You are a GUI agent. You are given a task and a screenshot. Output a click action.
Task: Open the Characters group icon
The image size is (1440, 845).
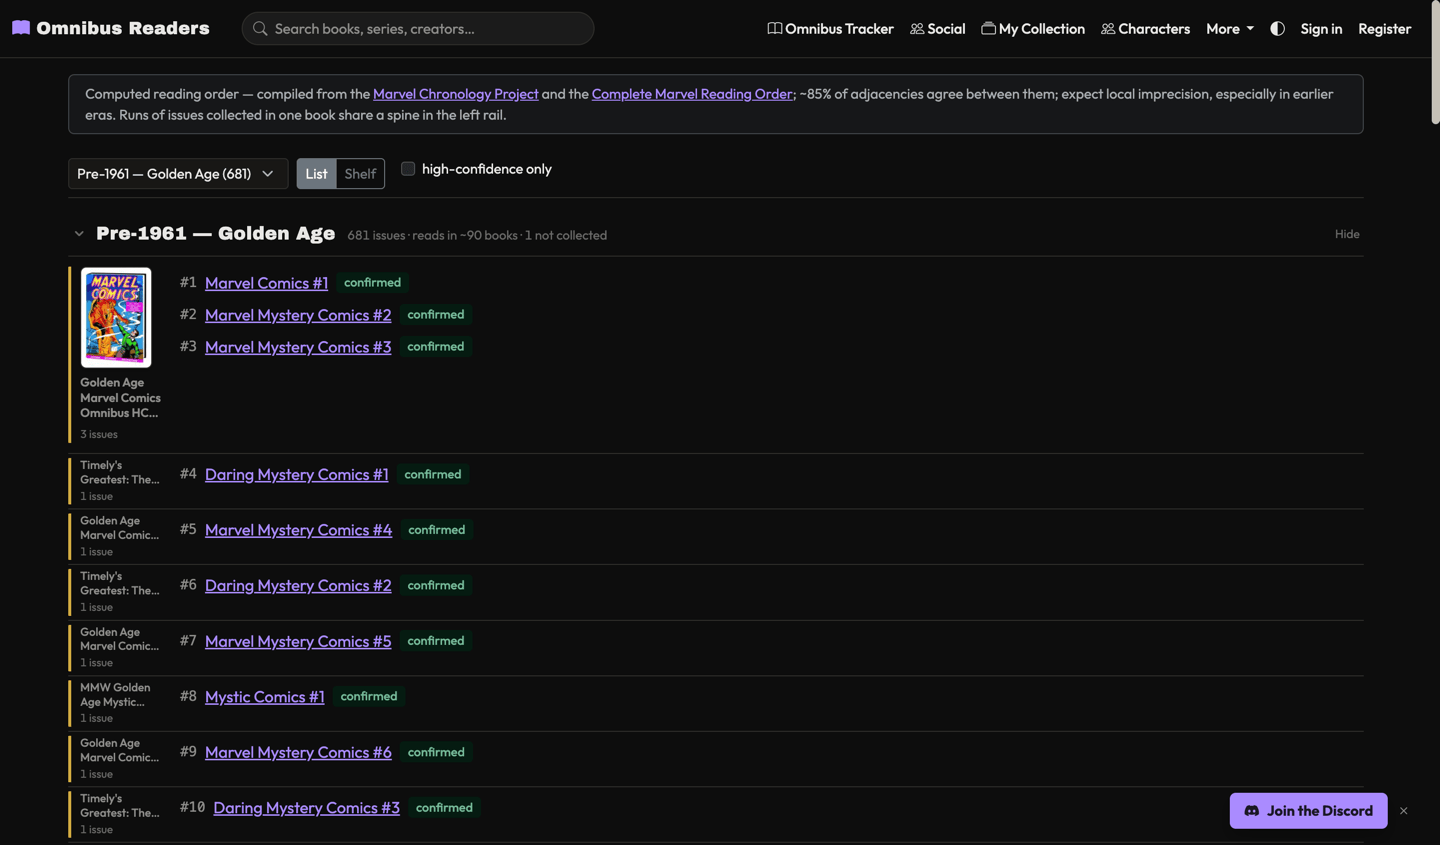1108,29
